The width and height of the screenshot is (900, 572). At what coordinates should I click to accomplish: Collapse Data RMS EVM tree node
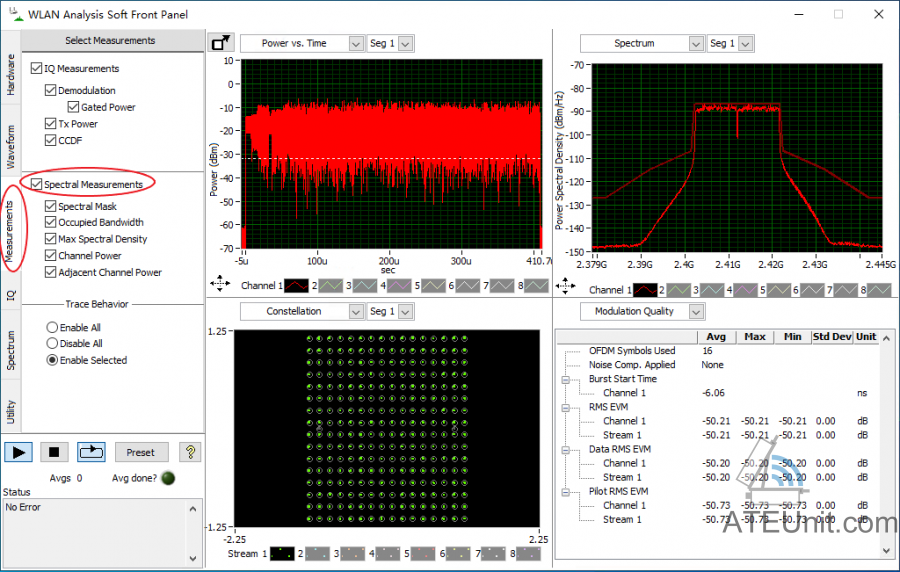(x=565, y=450)
